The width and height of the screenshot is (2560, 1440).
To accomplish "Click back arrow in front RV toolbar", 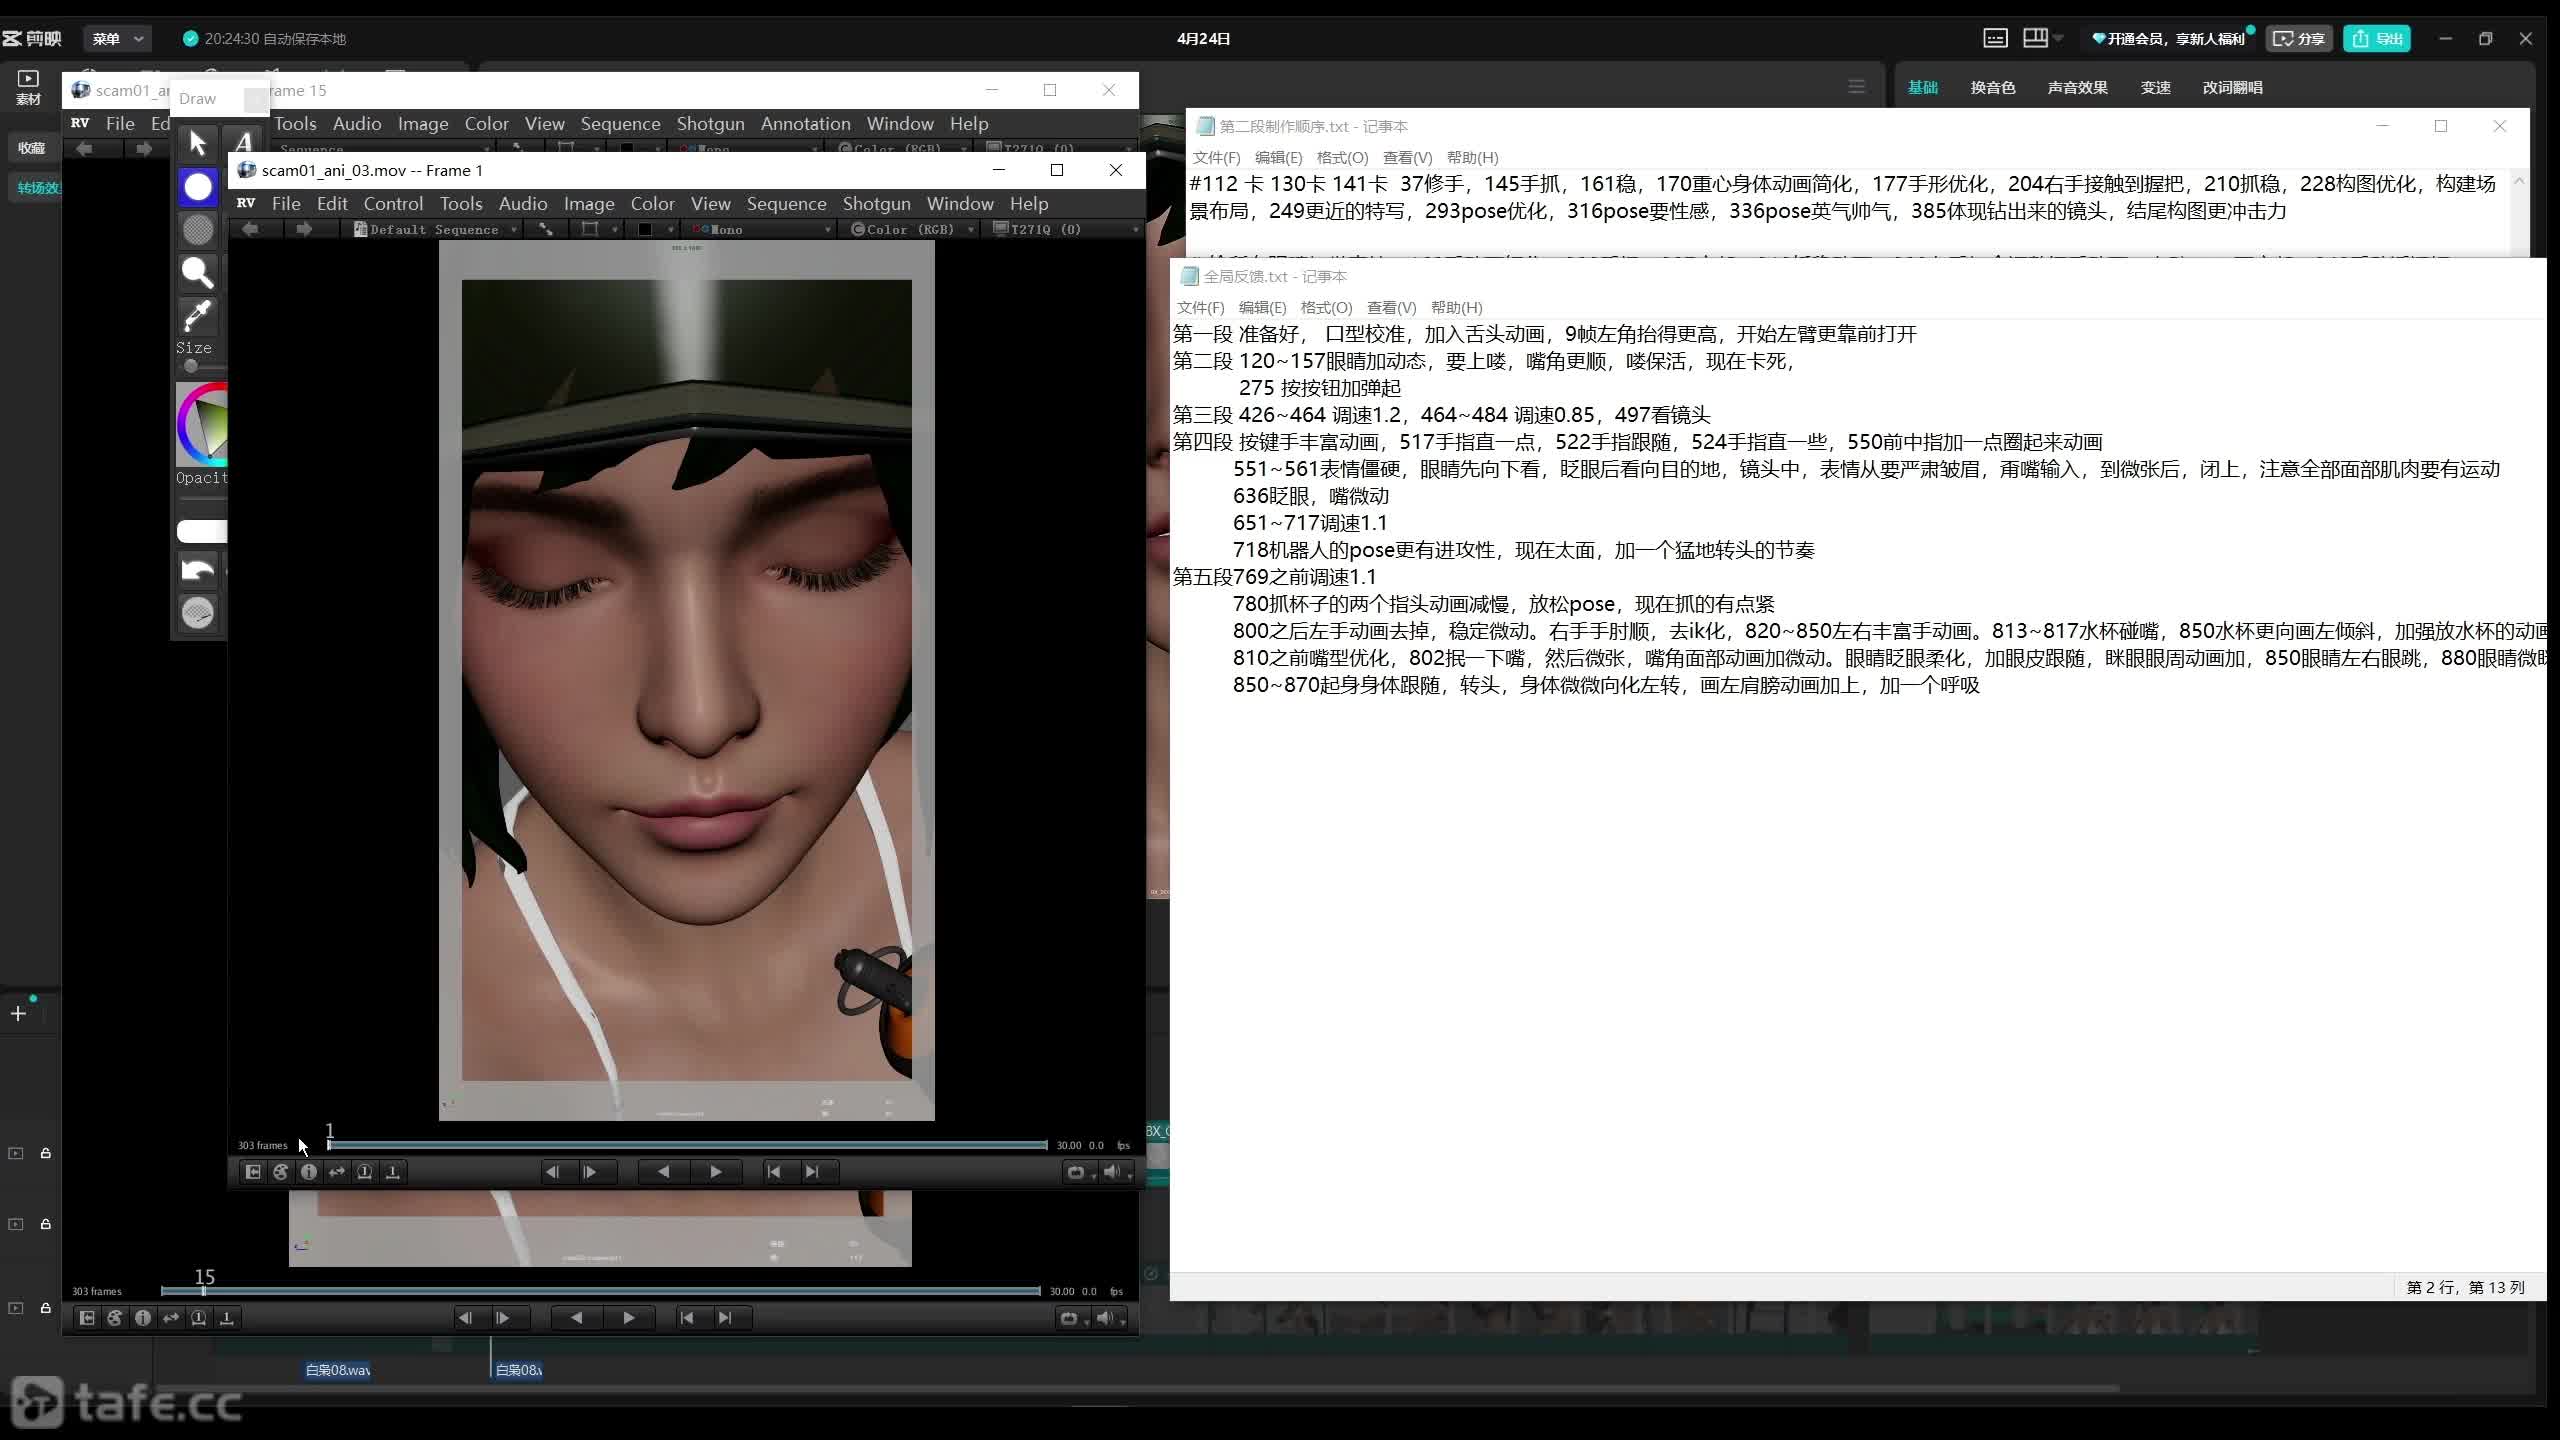I will (x=250, y=229).
